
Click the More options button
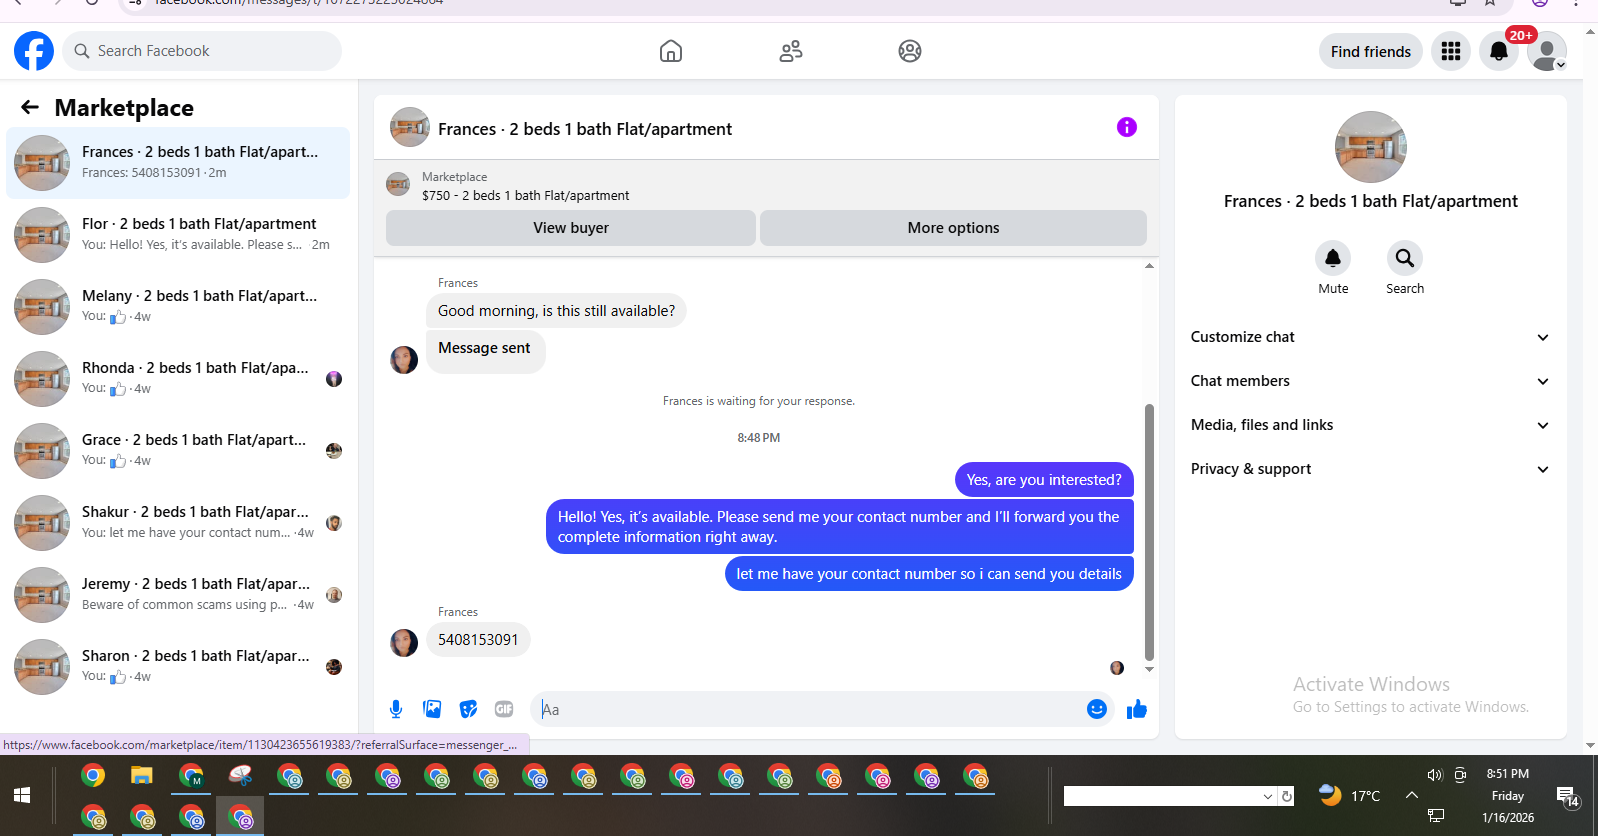pyautogui.click(x=953, y=228)
